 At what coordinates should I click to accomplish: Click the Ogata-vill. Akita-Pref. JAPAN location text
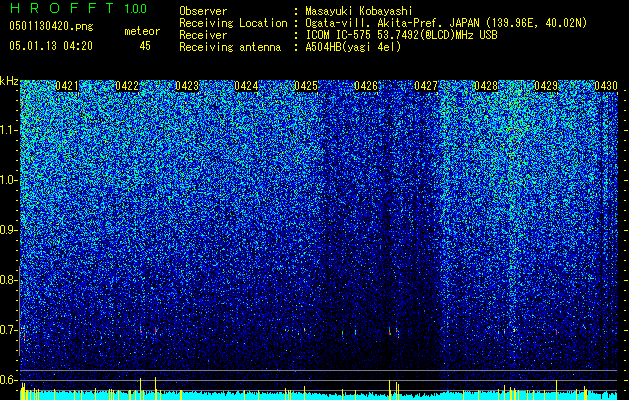[446, 23]
